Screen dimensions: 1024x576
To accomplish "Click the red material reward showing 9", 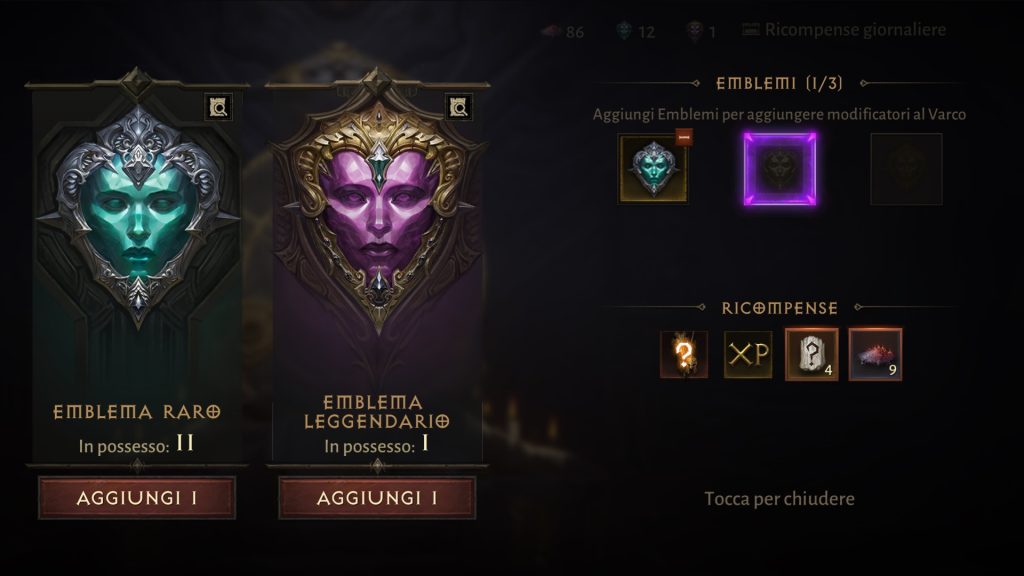I will tap(876, 355).
